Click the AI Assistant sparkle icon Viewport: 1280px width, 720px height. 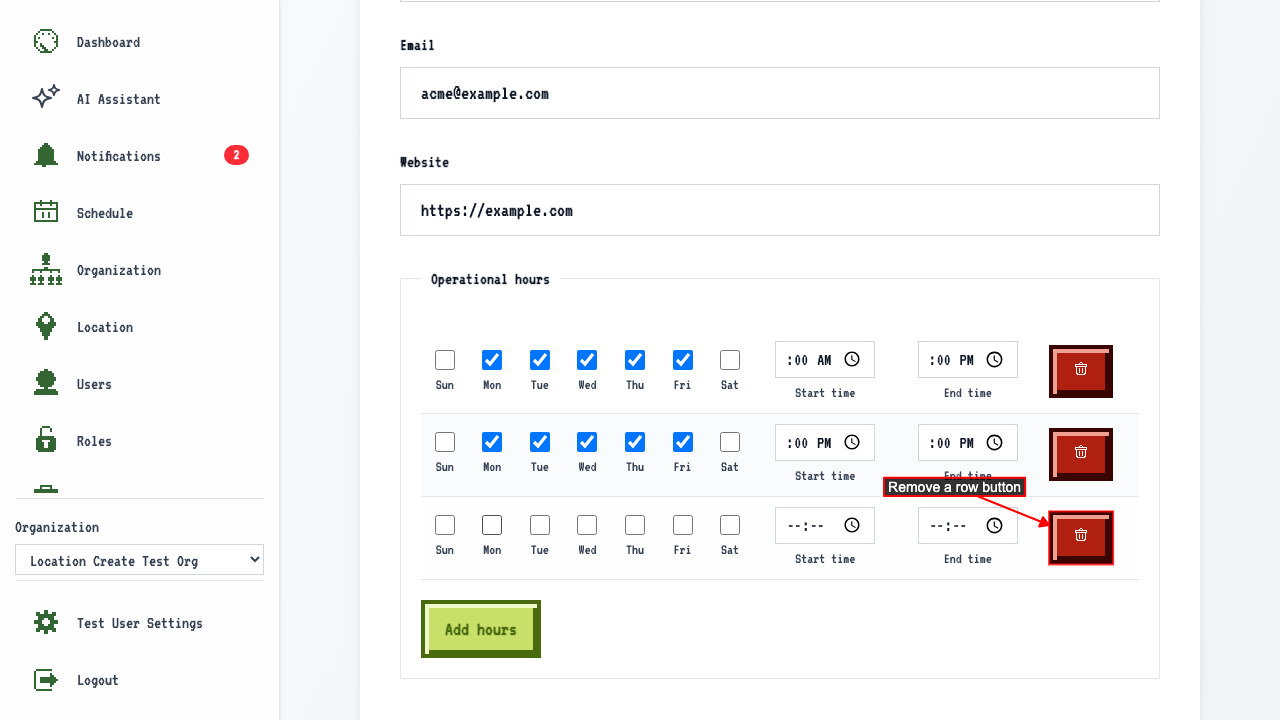pos(46,98)
